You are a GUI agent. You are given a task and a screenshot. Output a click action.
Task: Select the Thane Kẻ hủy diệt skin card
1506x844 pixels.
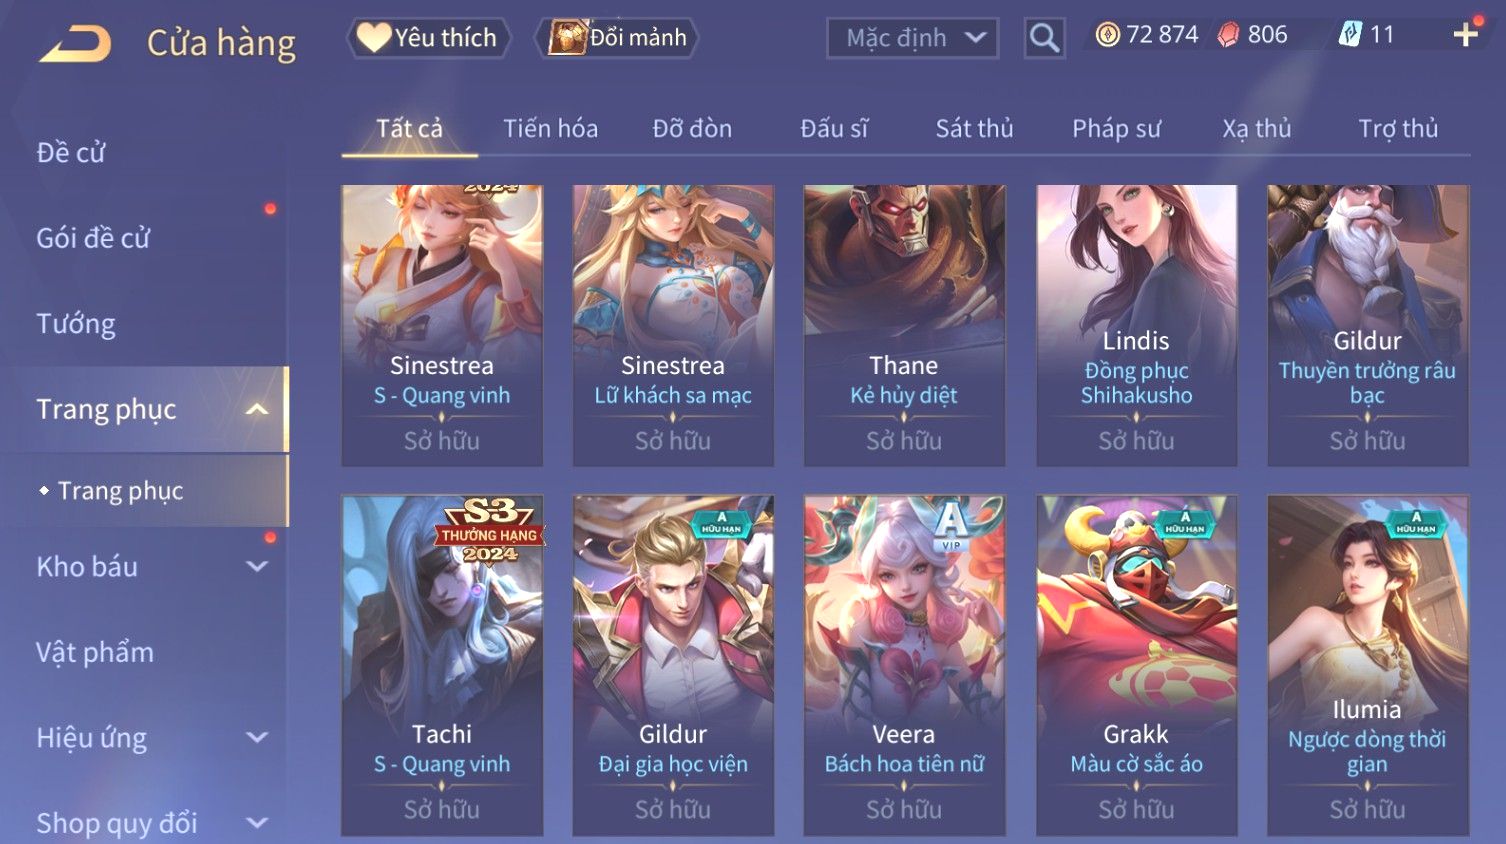click(x=904, y=325)
